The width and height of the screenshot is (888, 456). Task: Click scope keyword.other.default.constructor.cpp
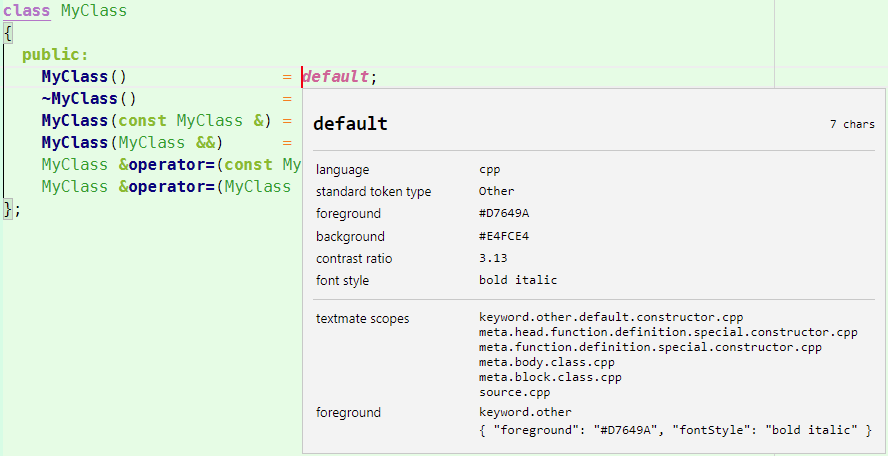coord(611,317)
